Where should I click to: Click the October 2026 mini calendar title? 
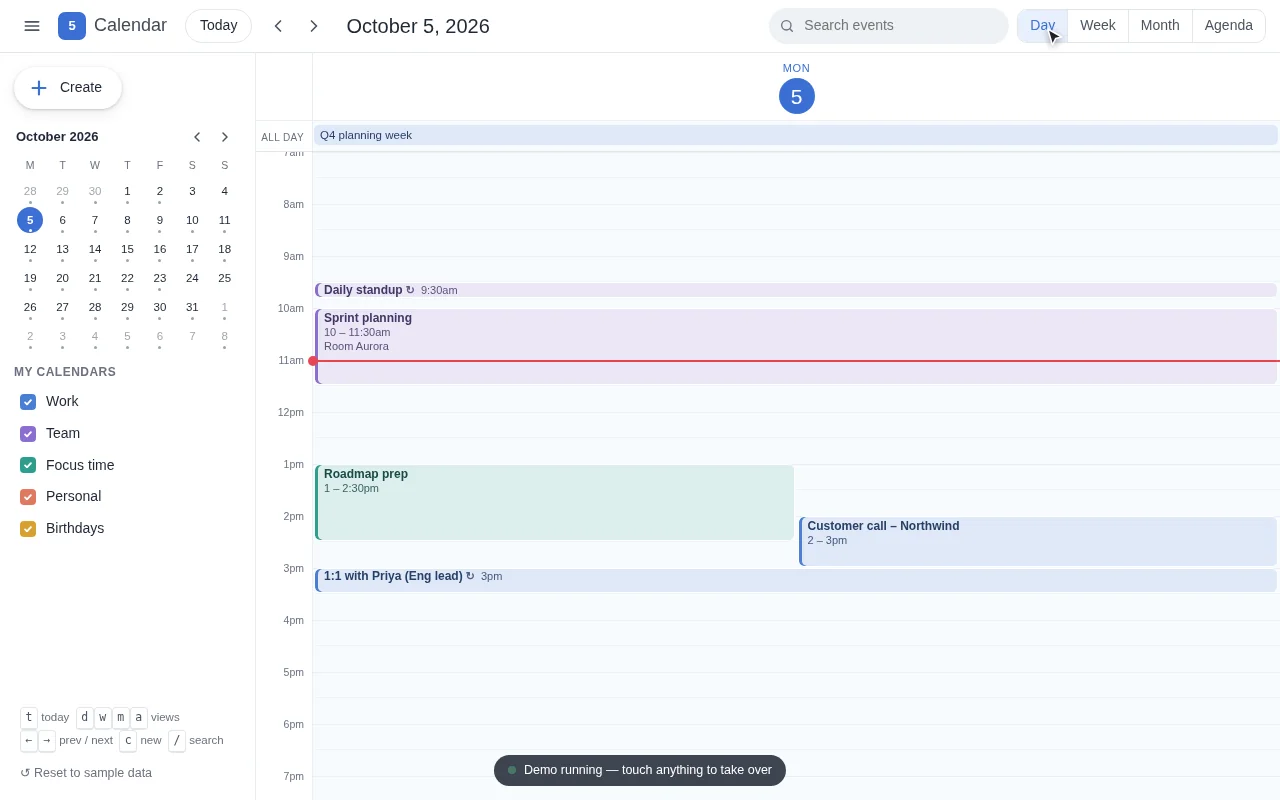57,137
